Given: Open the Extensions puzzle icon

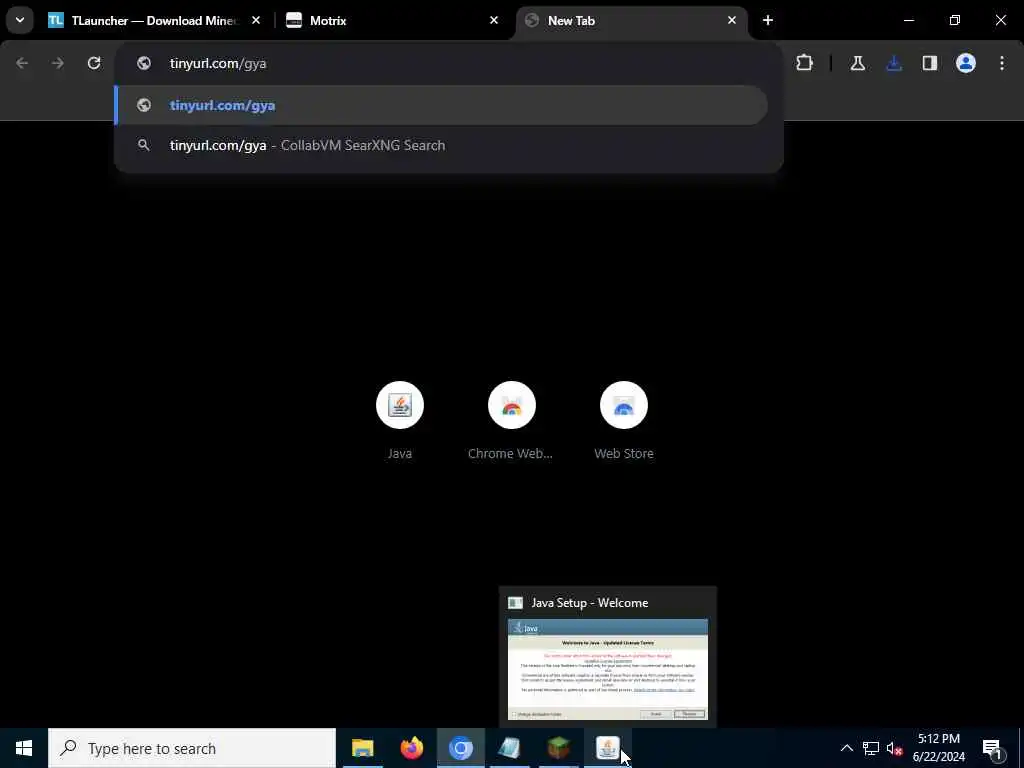Looking at the screenshot, I should [805, 63].
